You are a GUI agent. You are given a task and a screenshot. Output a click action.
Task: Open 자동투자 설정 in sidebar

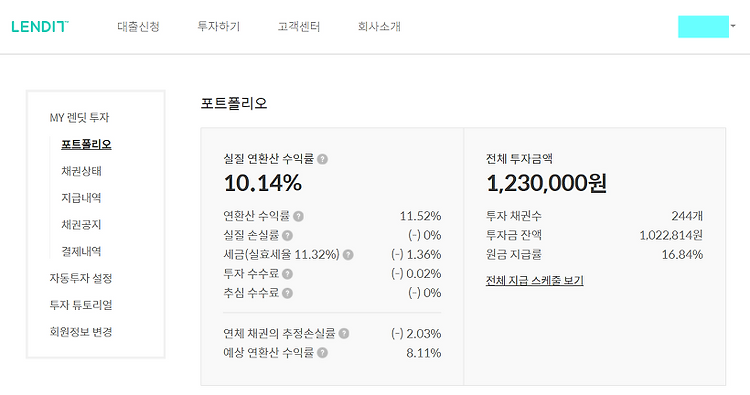pyautogui.click(x=81, y=278)
